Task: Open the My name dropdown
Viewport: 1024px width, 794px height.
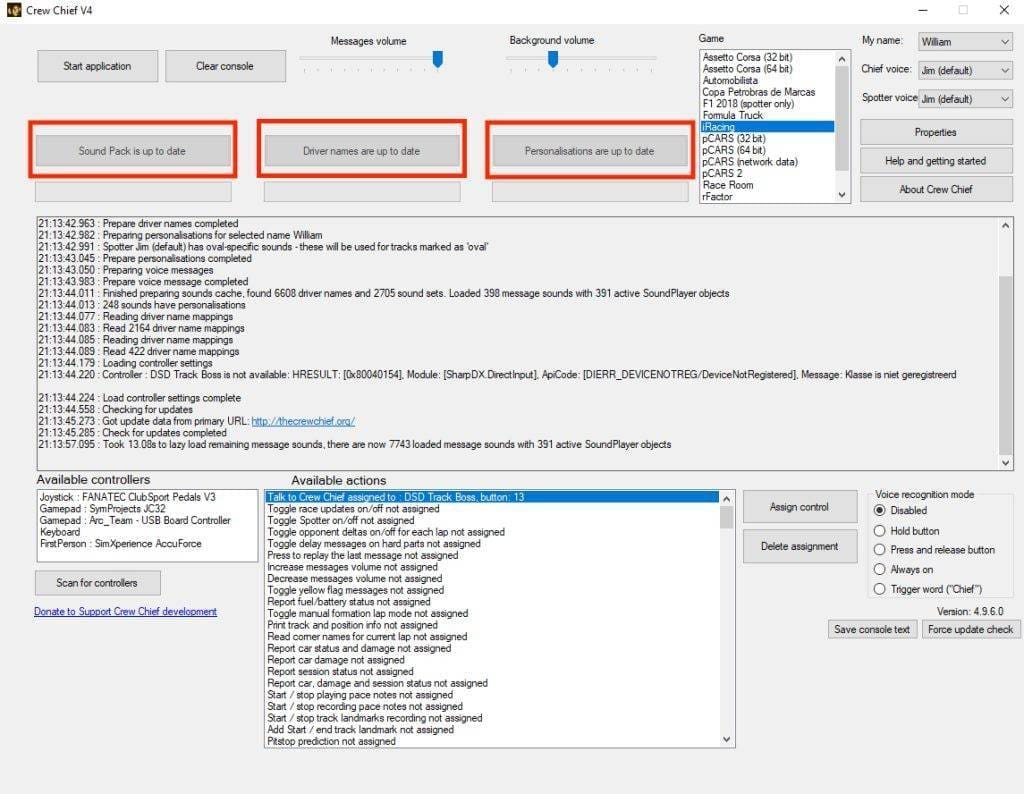Action: tap(964, 42)
